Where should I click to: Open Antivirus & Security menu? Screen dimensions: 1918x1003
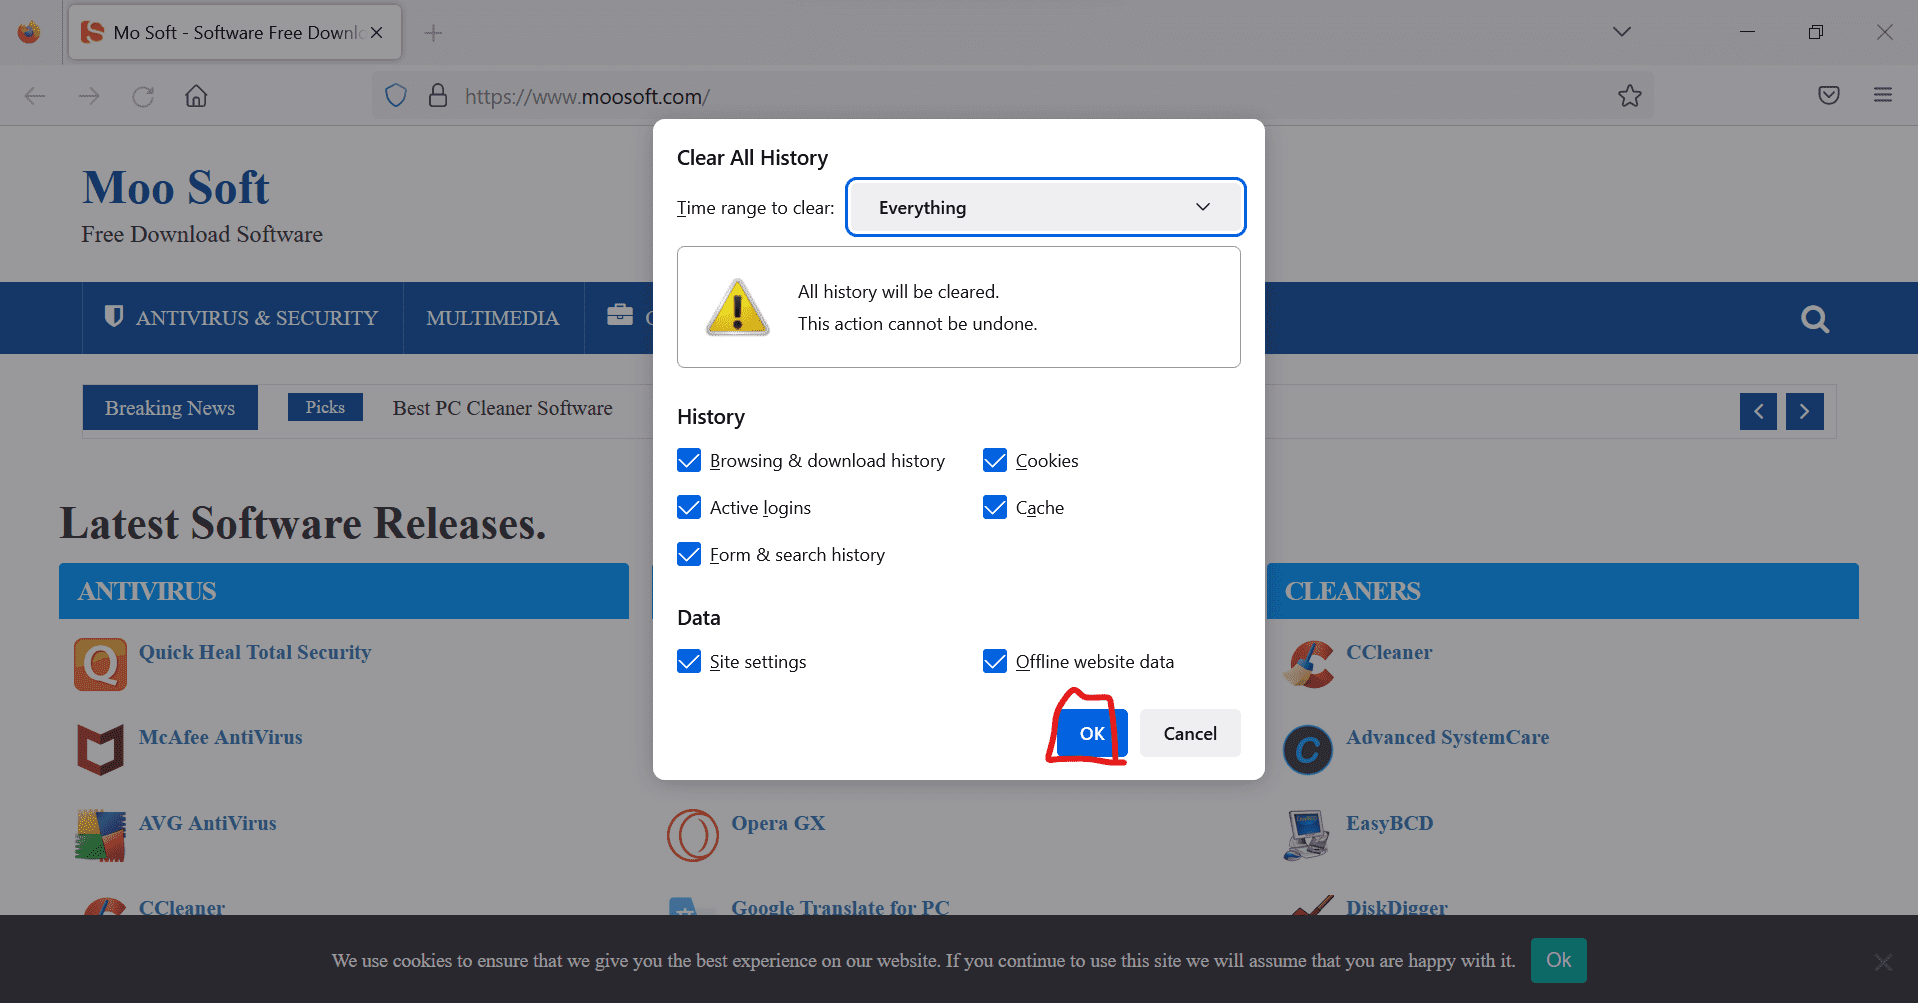click(x=241, y=318)
